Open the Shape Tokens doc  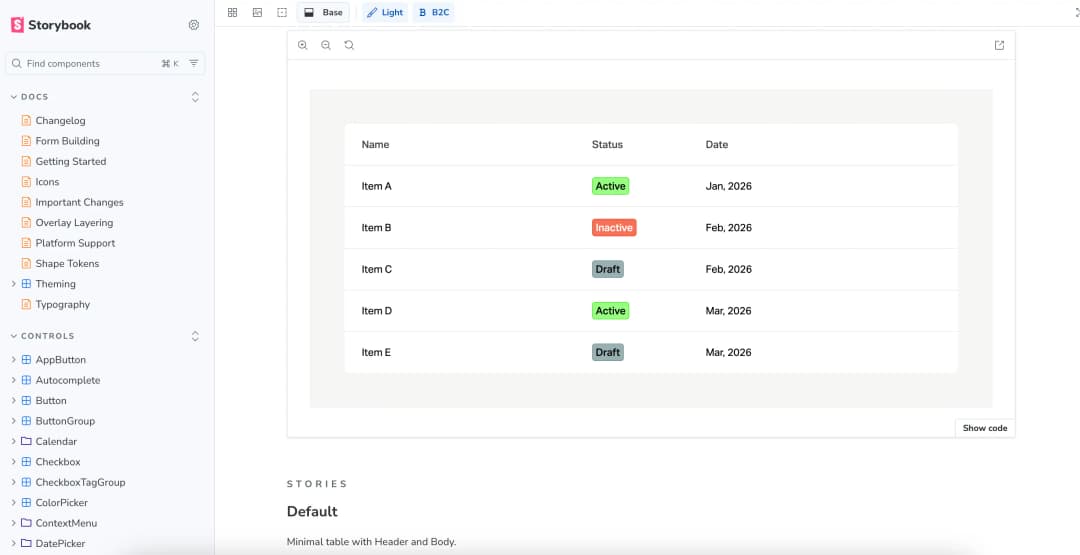[x=68, y=264]
